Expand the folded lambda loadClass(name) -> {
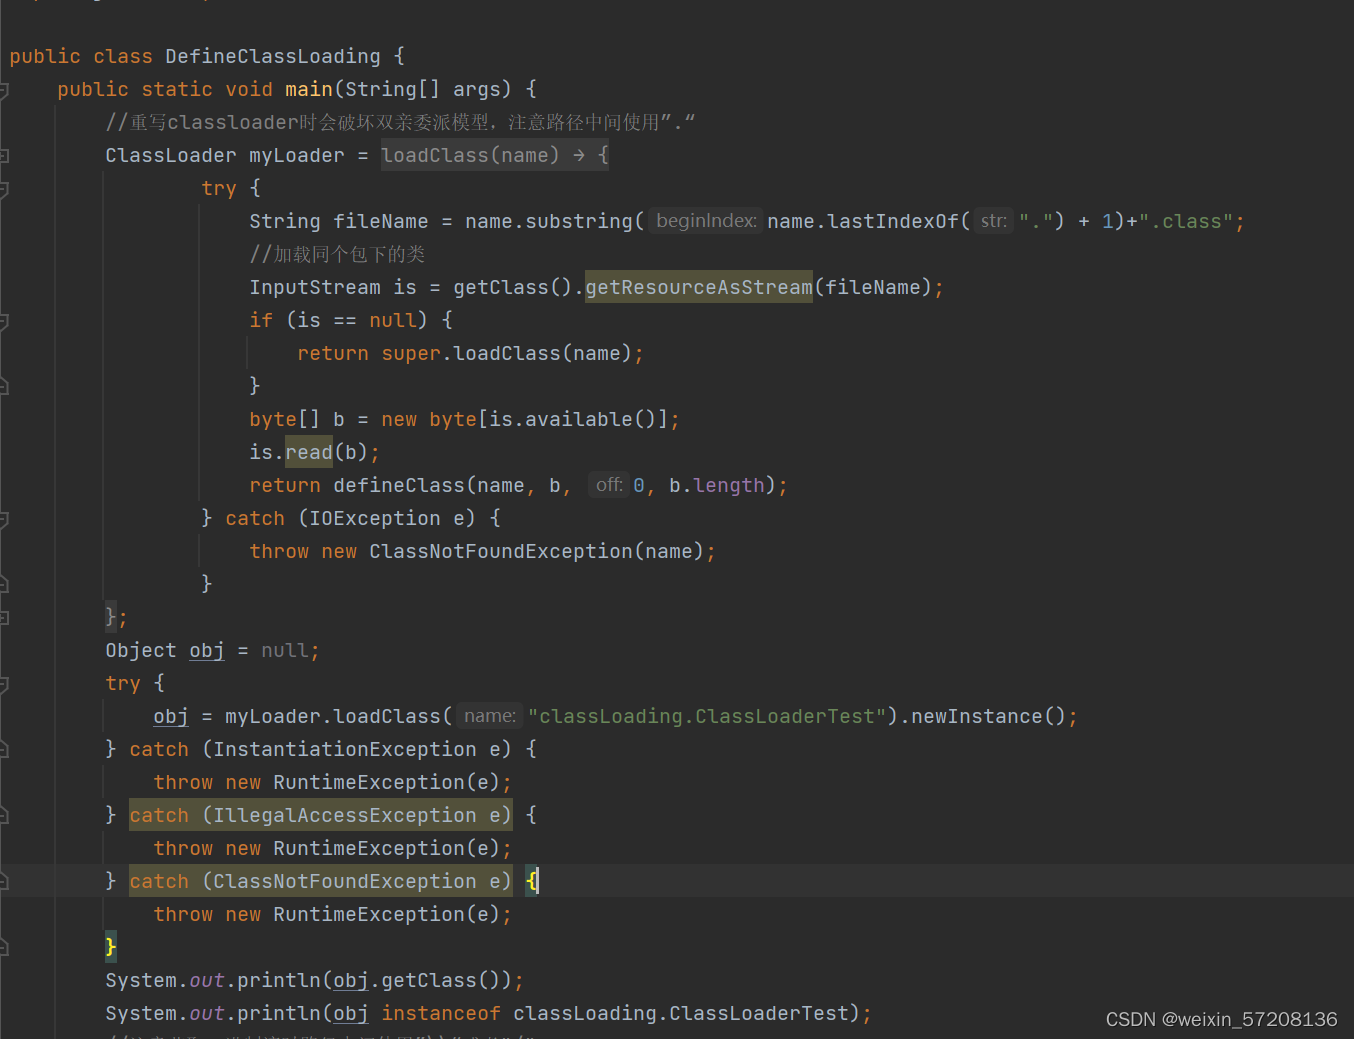 [x=494, y=155]
